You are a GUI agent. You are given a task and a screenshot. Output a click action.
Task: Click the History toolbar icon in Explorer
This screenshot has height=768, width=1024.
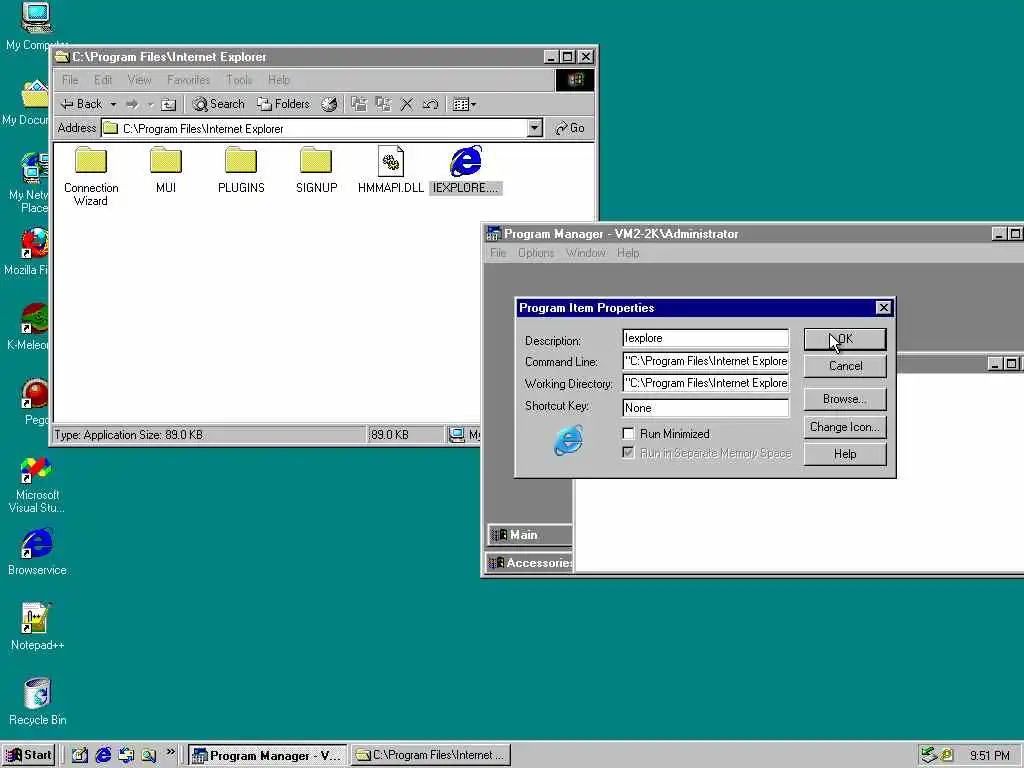click(329, 104)
